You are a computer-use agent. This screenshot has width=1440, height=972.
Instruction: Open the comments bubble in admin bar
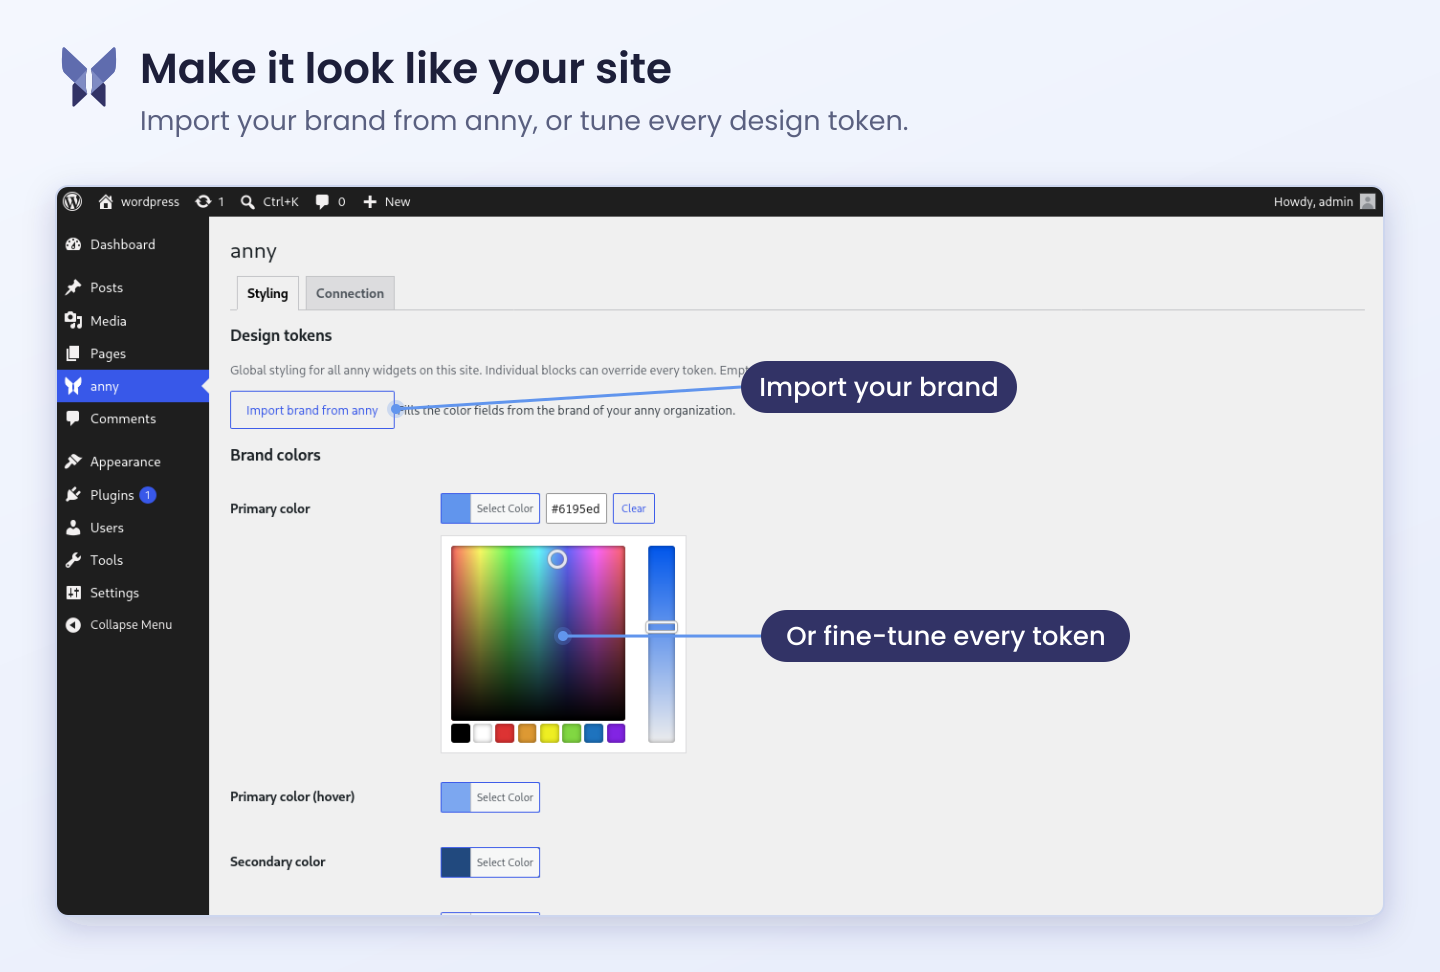322,201
